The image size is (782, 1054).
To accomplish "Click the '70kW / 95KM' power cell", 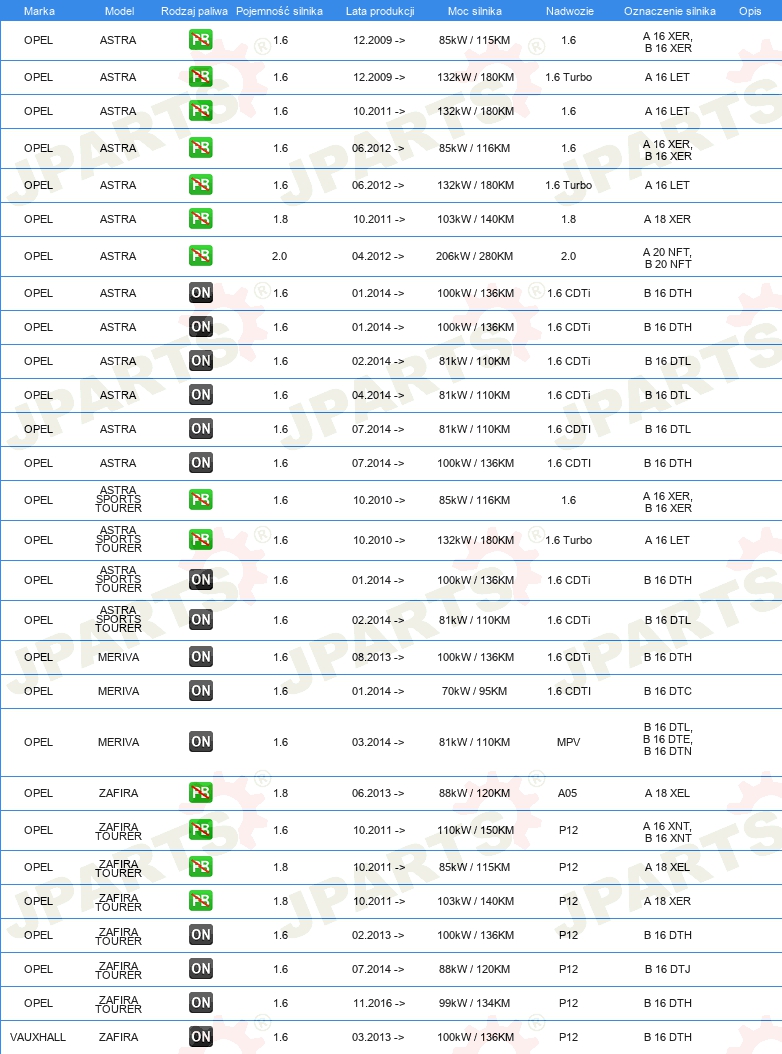I will (x=475, y=691).
